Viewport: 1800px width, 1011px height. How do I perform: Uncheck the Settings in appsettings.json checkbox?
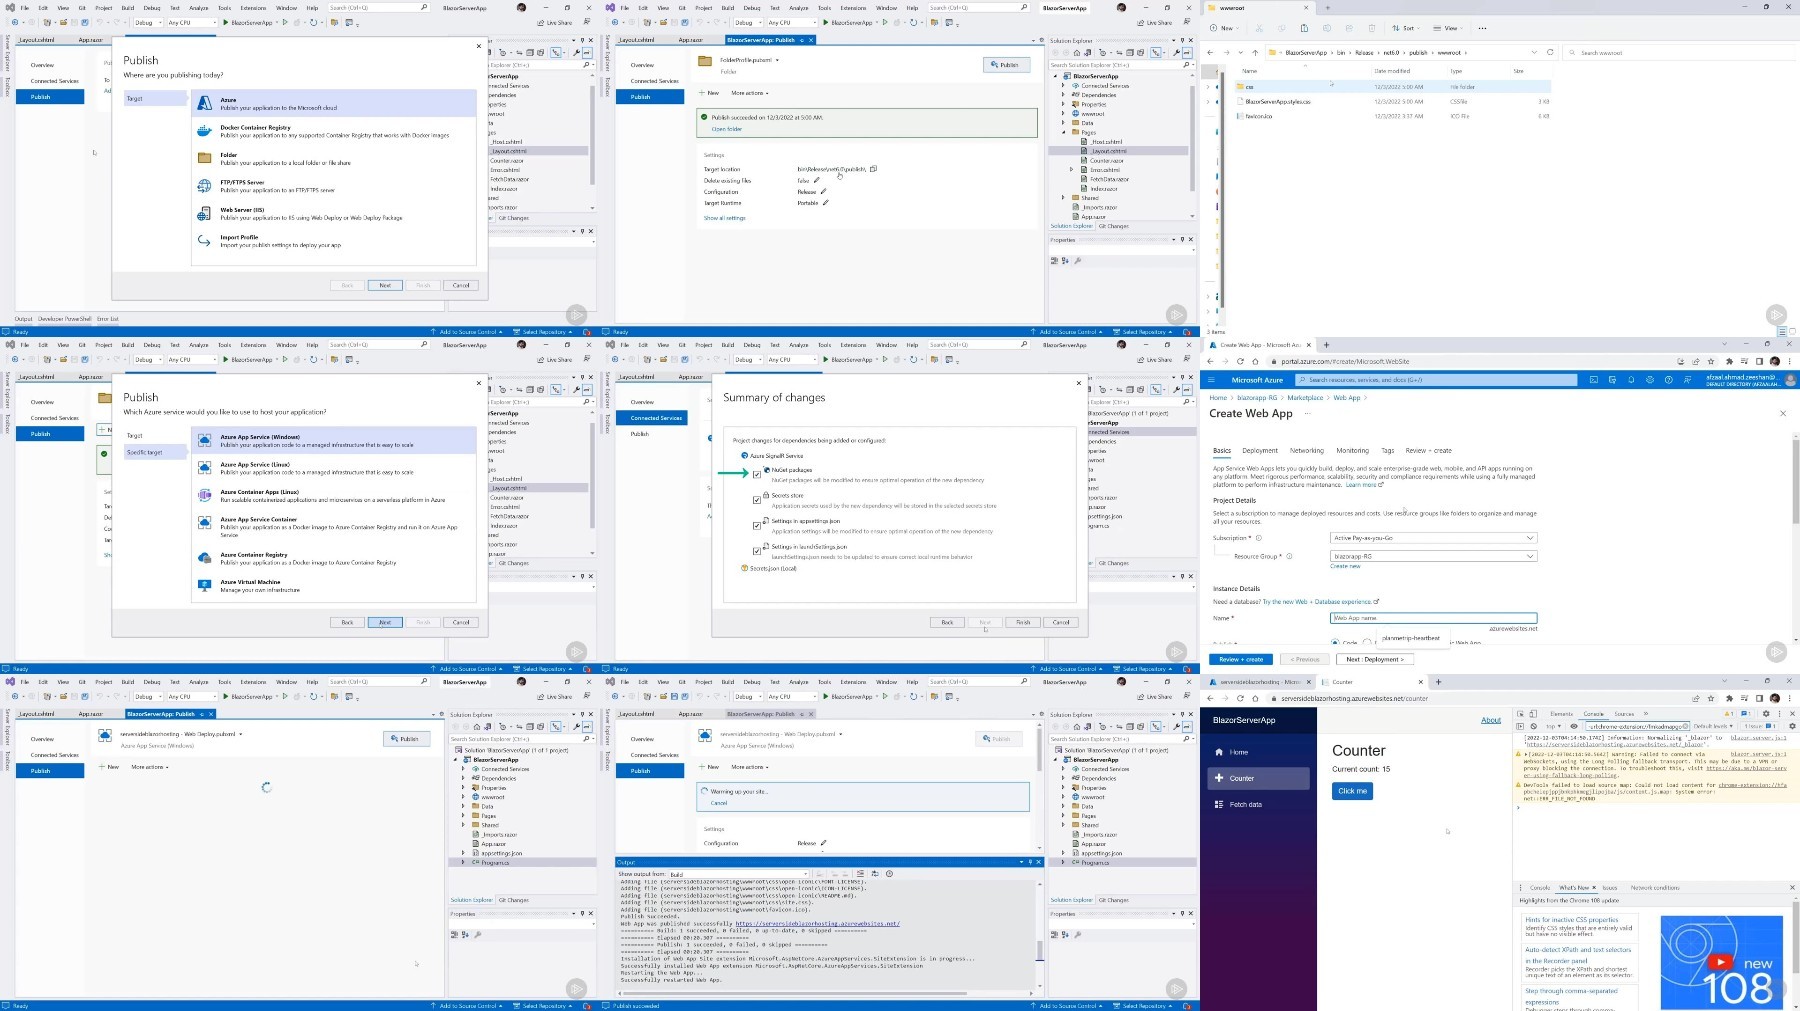point(757,525)
